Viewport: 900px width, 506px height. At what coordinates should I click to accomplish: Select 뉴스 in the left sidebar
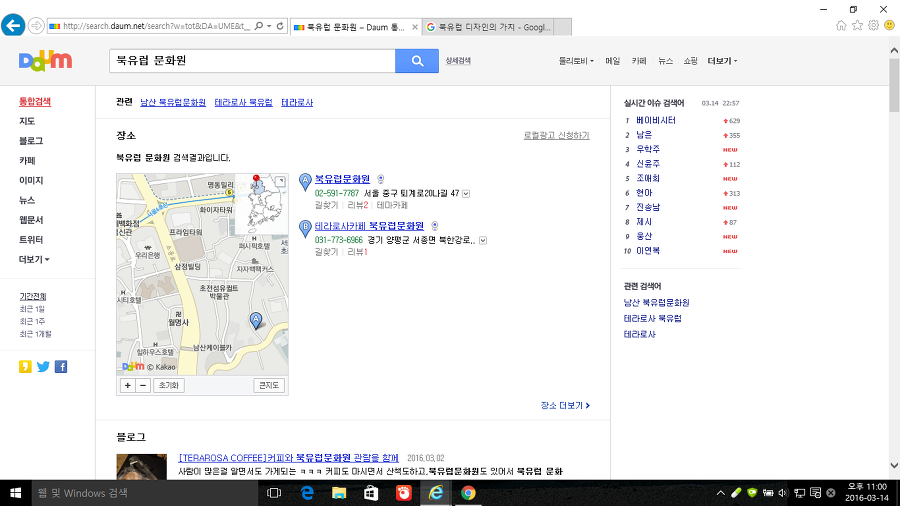click(x=27, y=200)
